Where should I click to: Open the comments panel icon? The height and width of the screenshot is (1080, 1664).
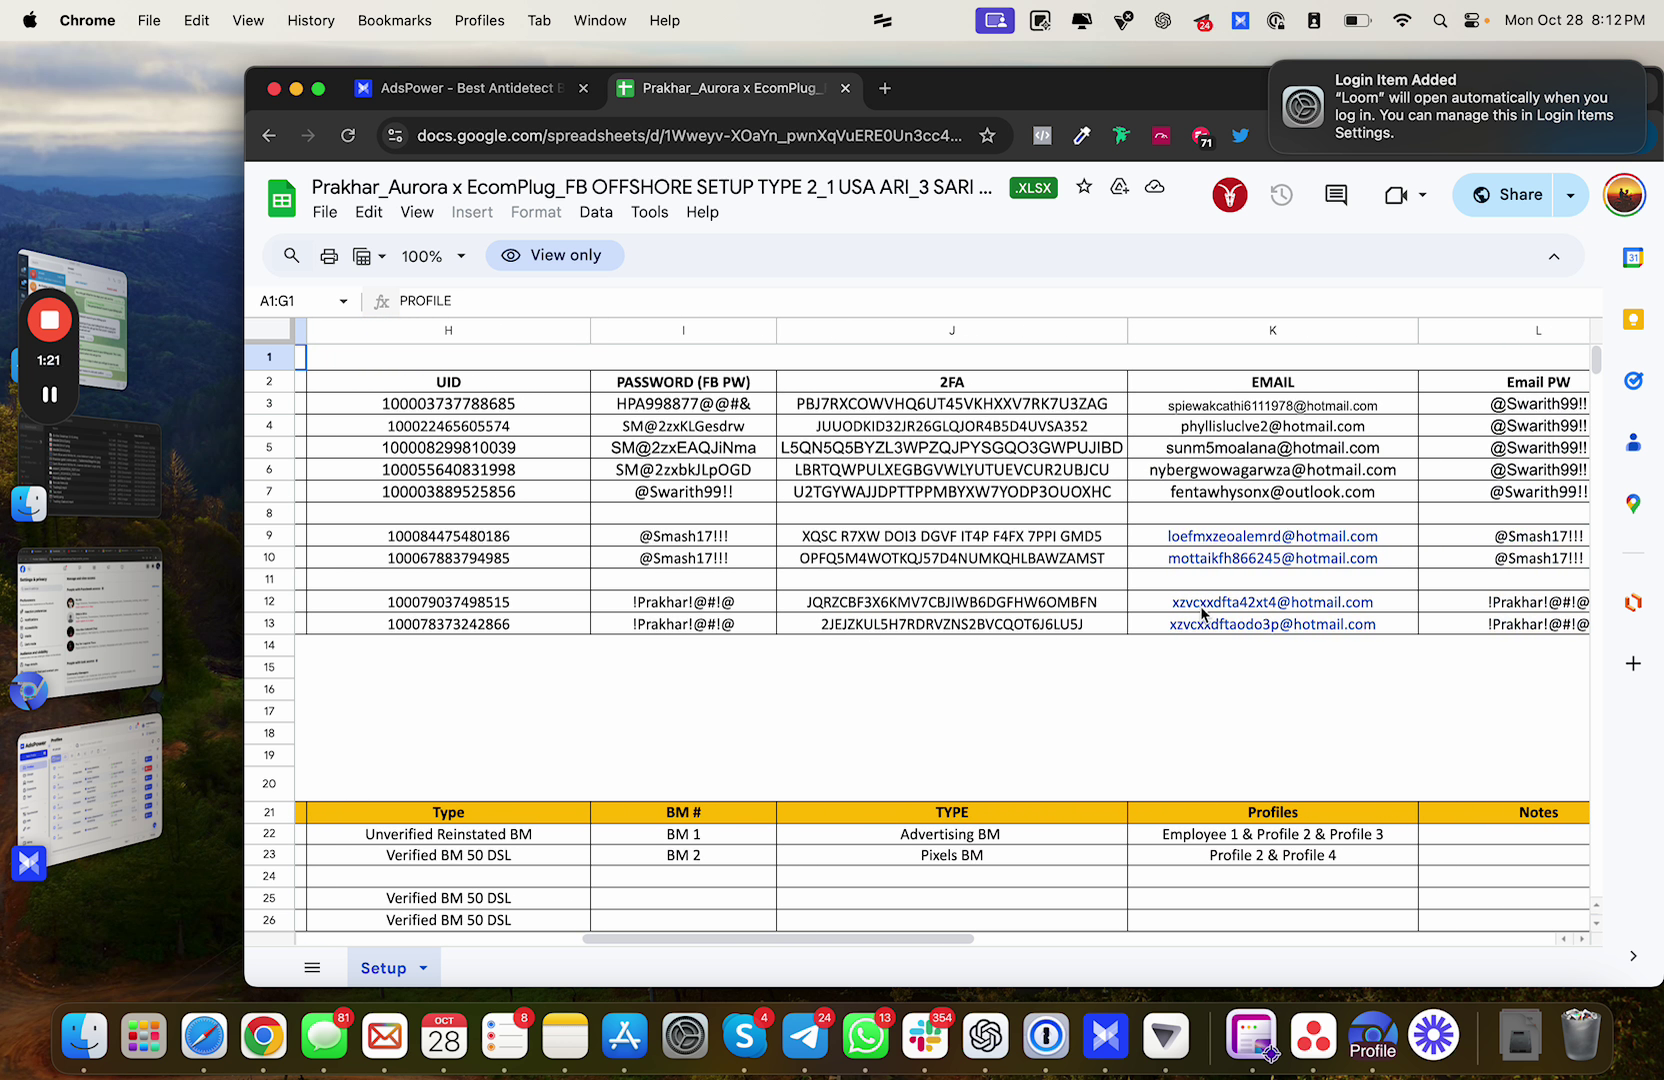1336,195
